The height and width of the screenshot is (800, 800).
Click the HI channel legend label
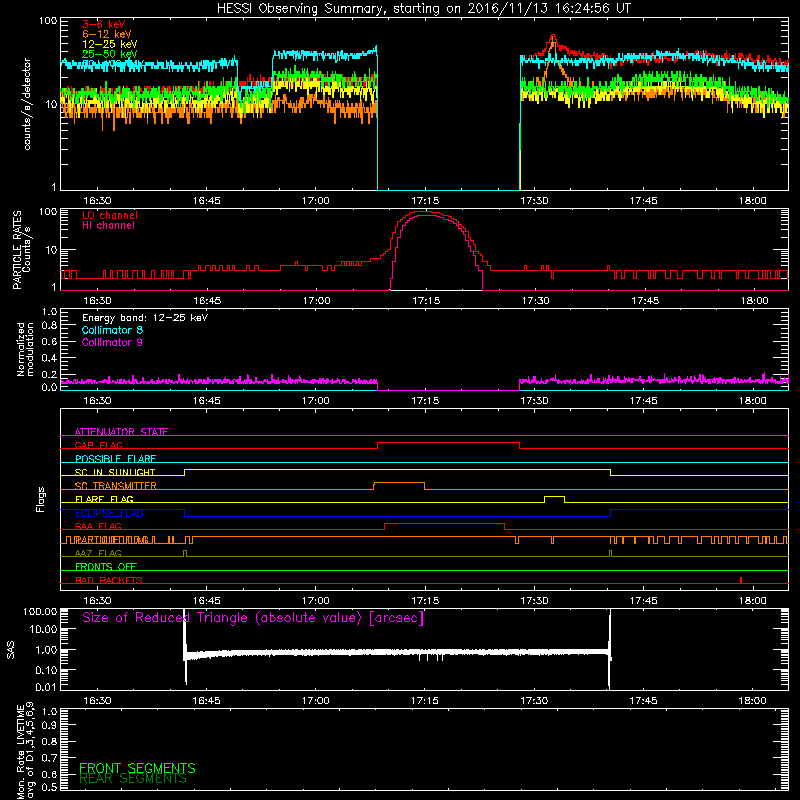108,226
